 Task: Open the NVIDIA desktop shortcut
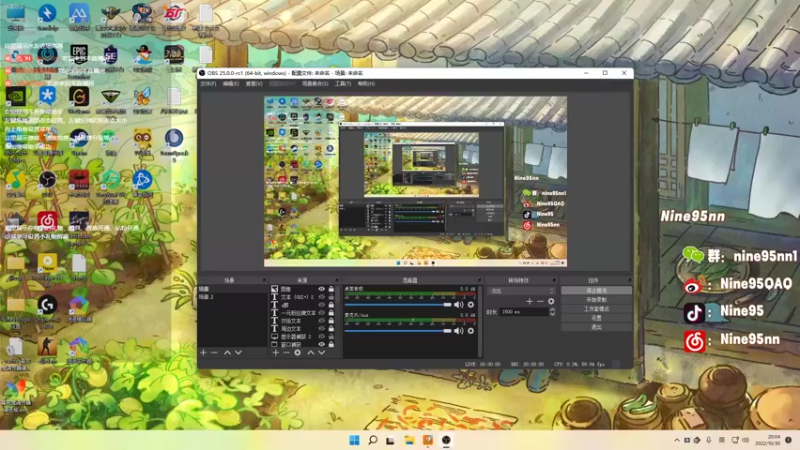click(16, 99)
